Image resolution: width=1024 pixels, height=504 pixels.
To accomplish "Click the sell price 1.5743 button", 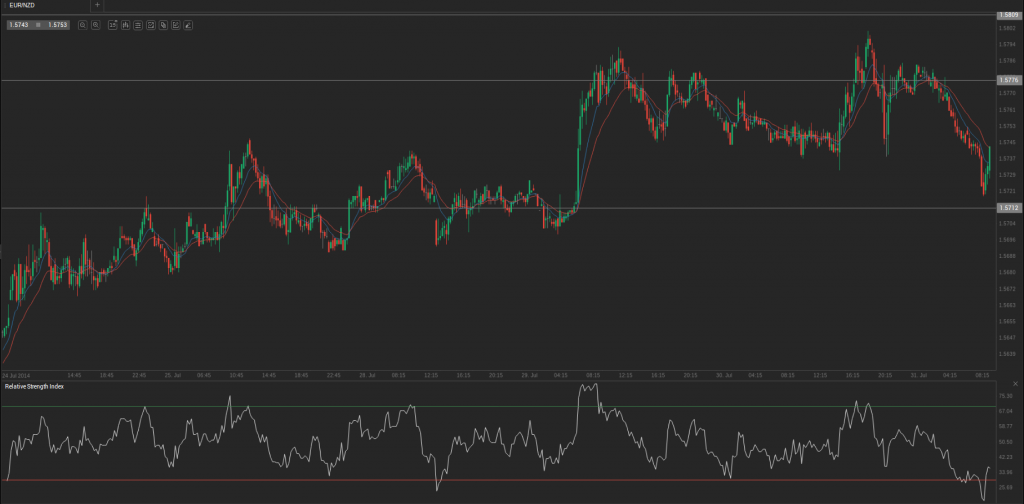I will coord(20,24).
